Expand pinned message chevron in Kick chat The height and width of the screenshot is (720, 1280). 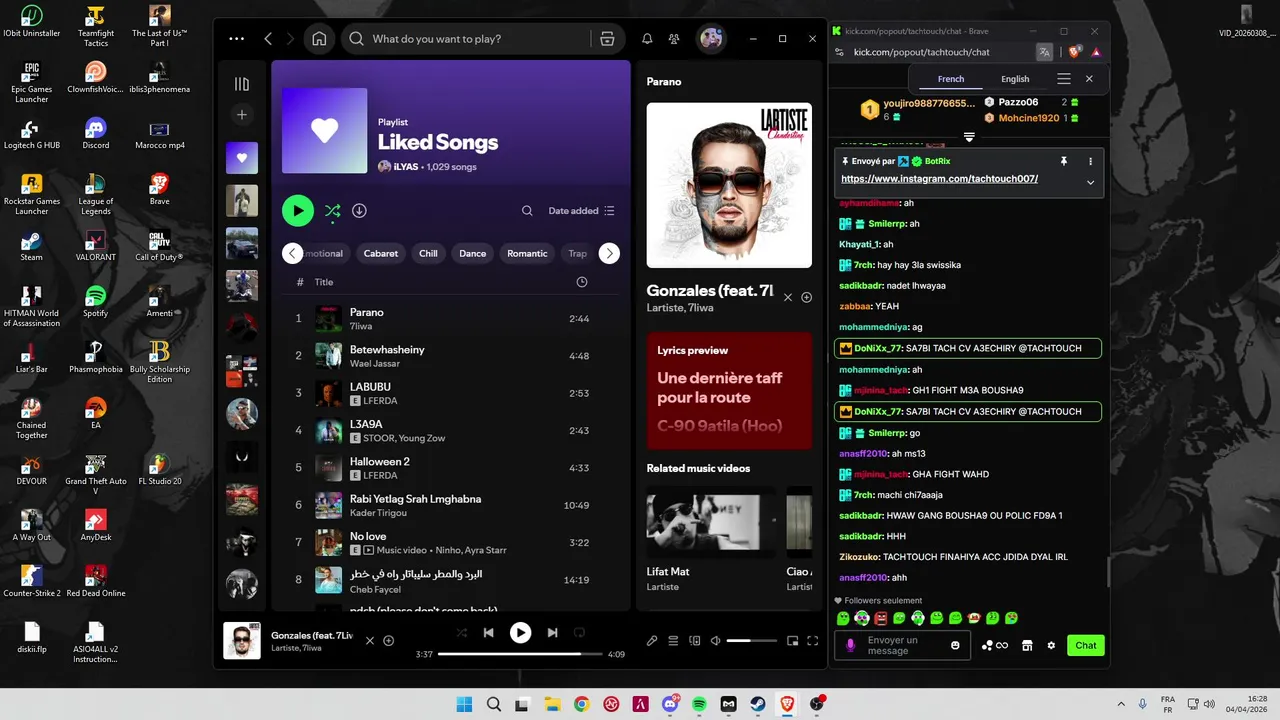1090,182
